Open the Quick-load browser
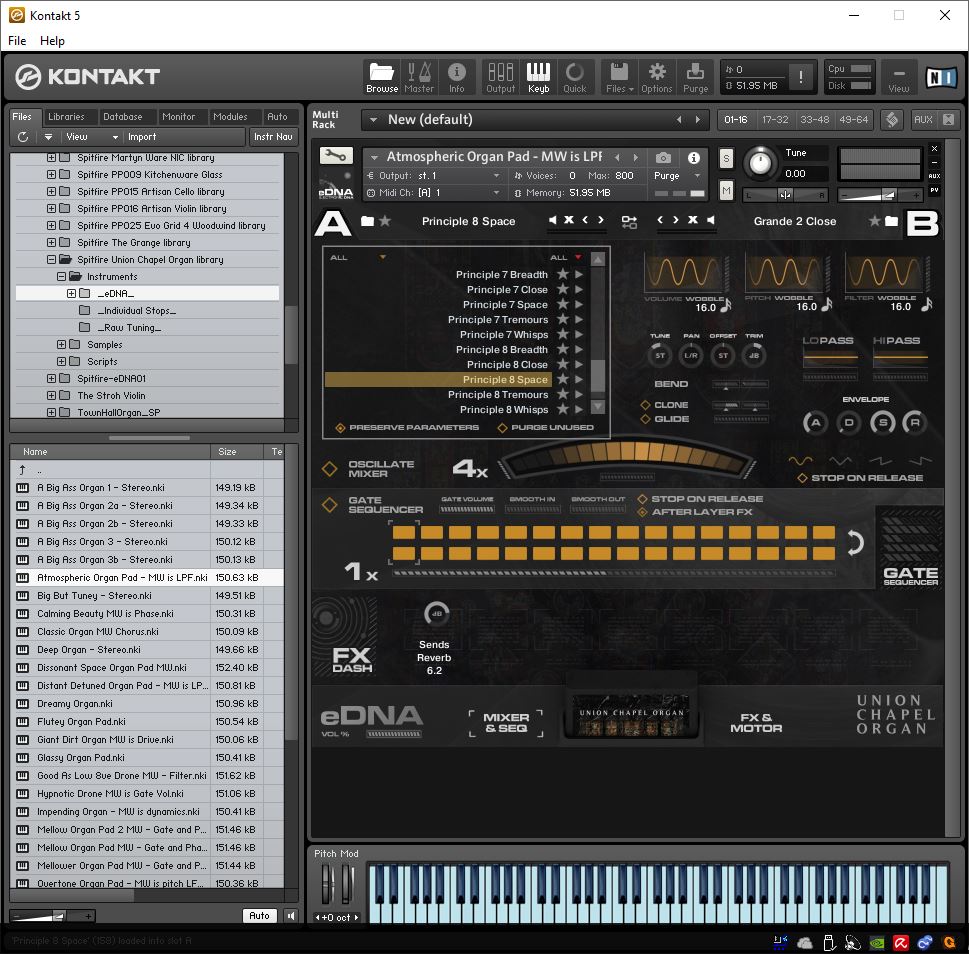 575,77
